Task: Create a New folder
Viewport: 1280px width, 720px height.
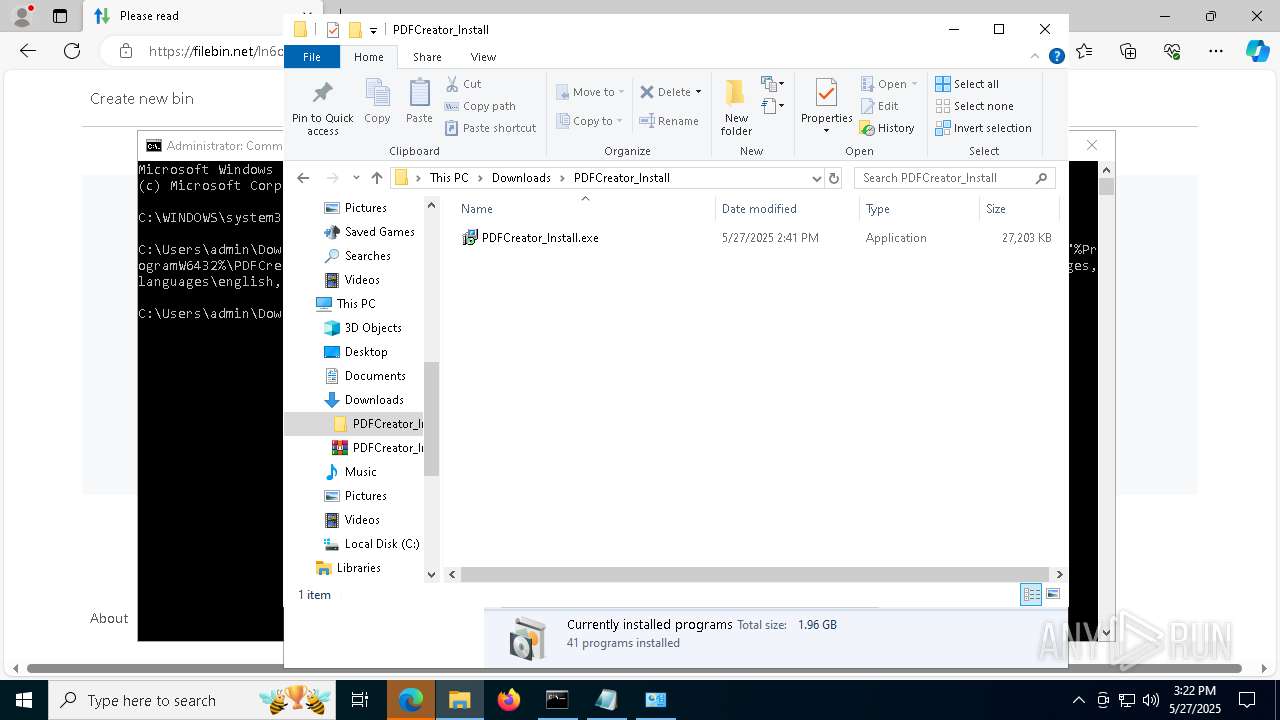Action: click(736, 107)
